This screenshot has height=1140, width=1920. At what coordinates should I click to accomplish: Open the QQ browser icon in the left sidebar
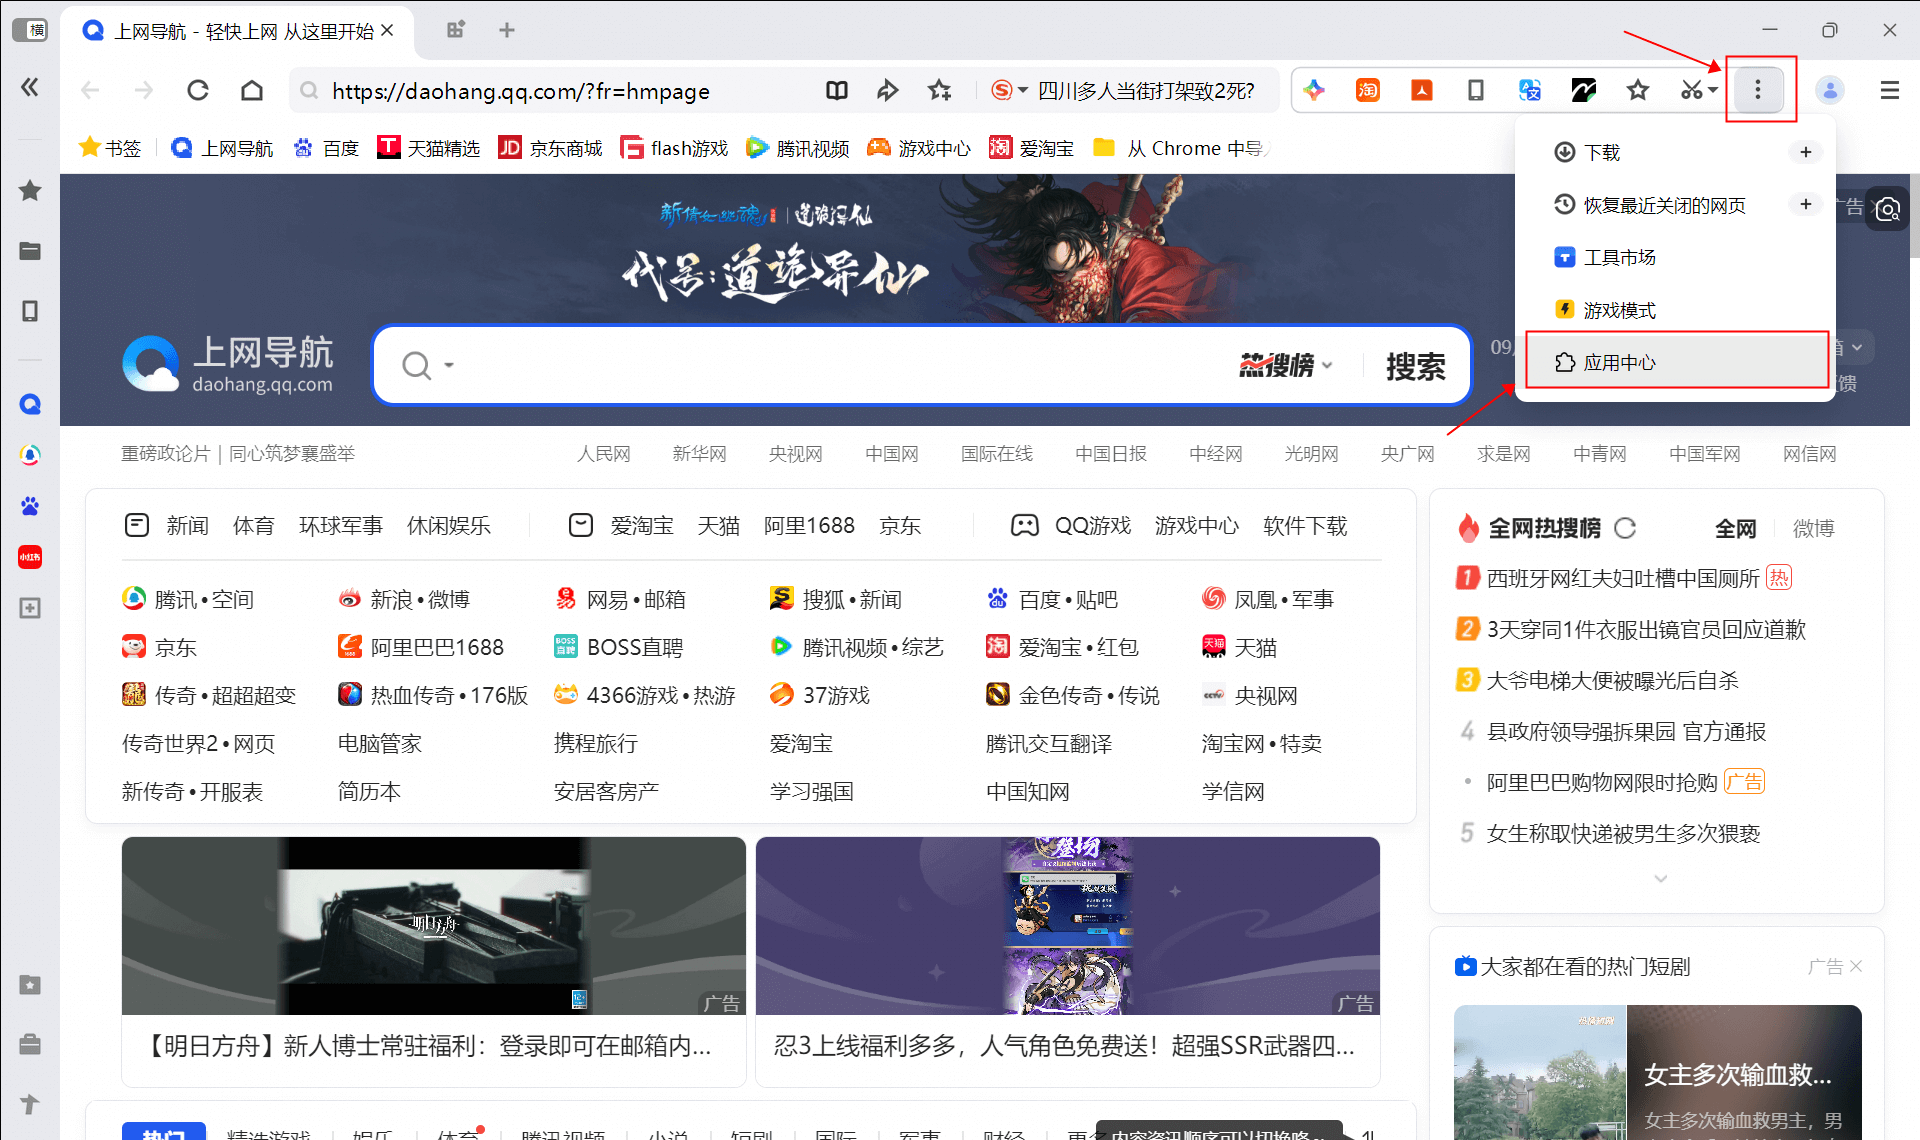click(x=30, y=403)
